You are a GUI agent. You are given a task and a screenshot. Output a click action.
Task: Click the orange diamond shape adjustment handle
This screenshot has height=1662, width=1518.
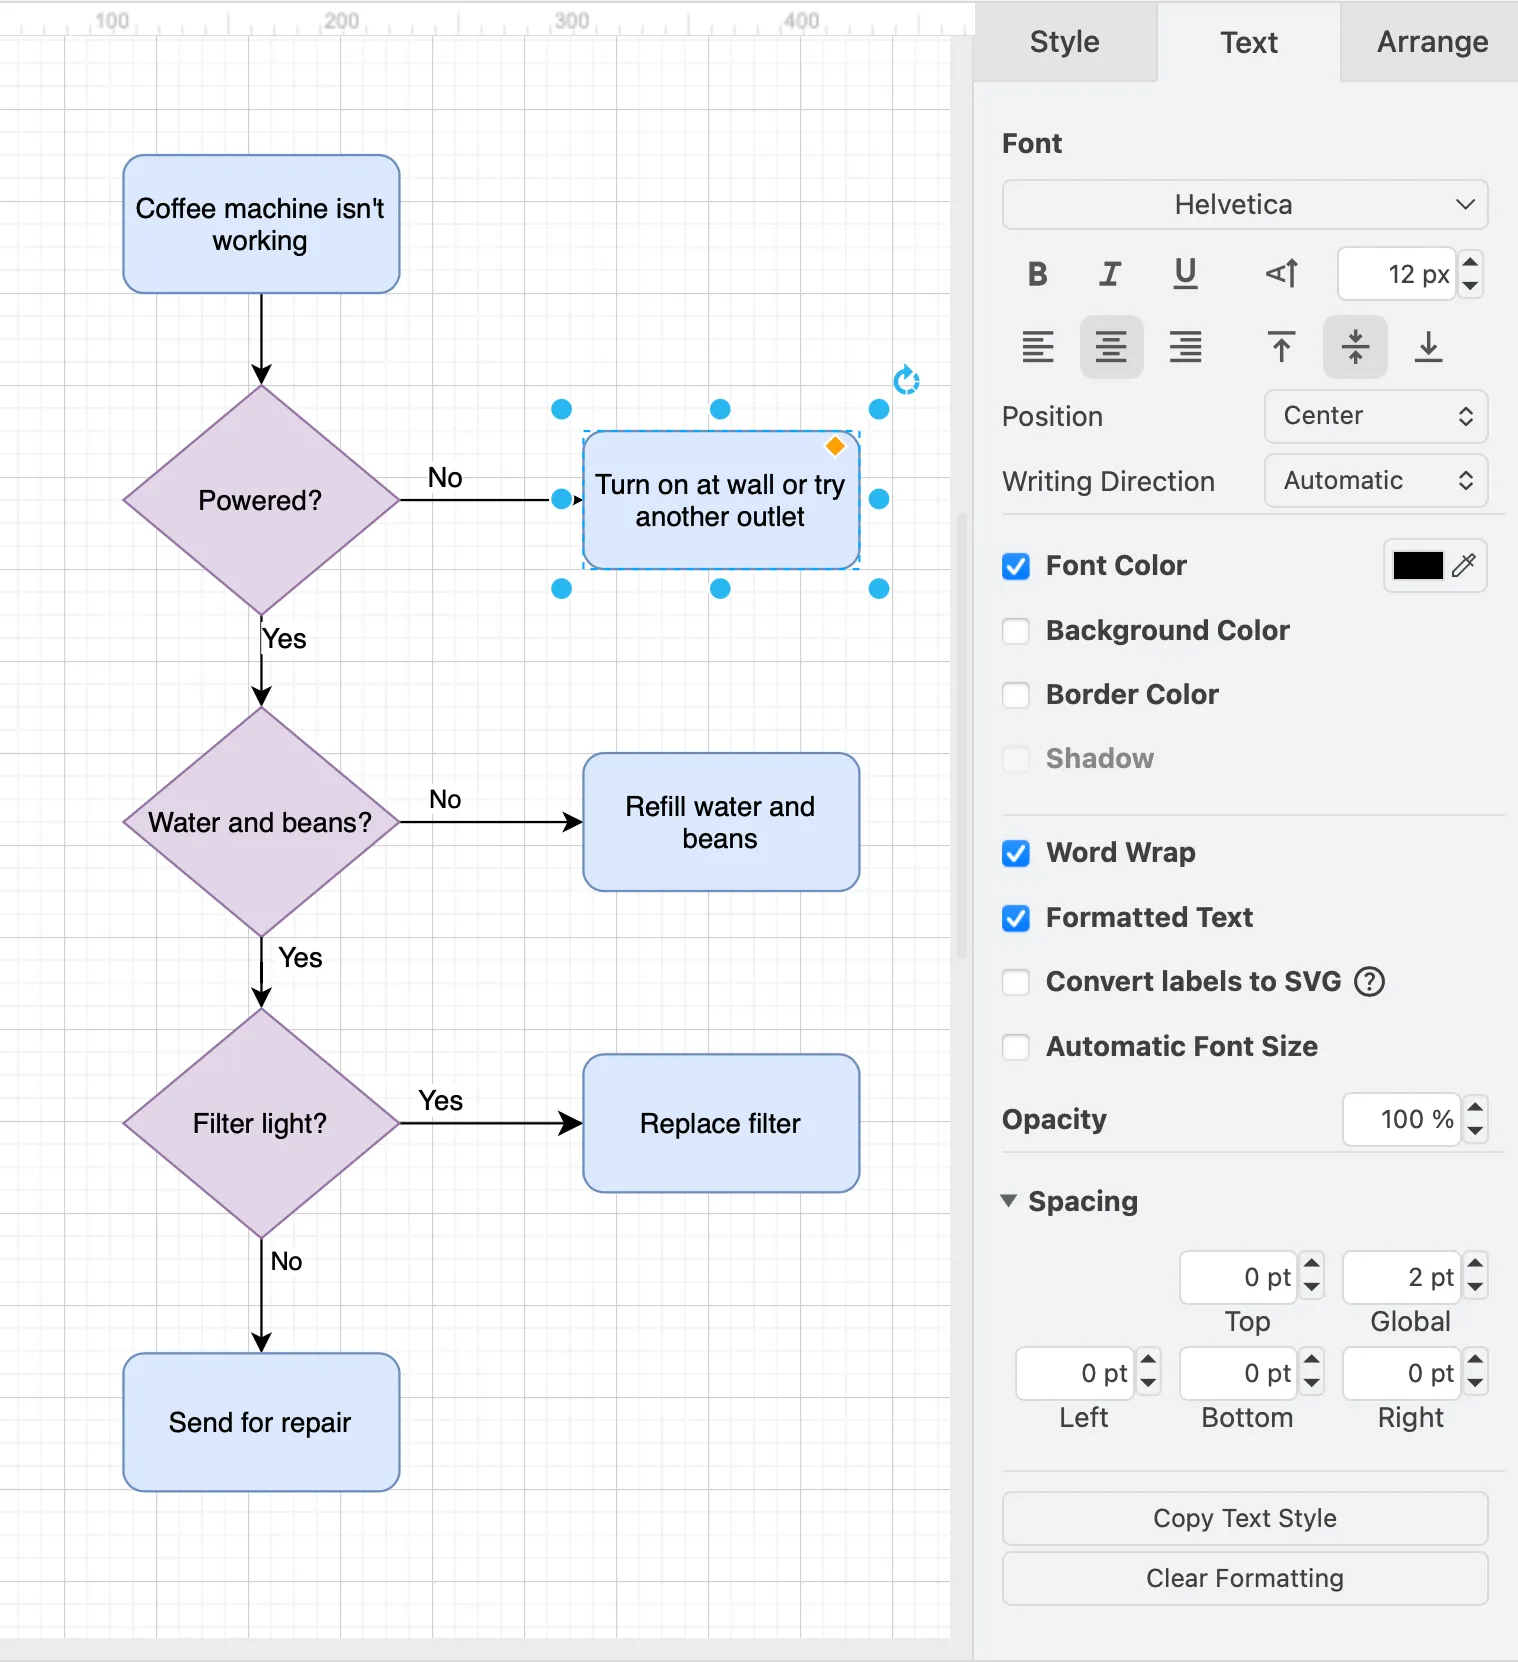point(835,446)
